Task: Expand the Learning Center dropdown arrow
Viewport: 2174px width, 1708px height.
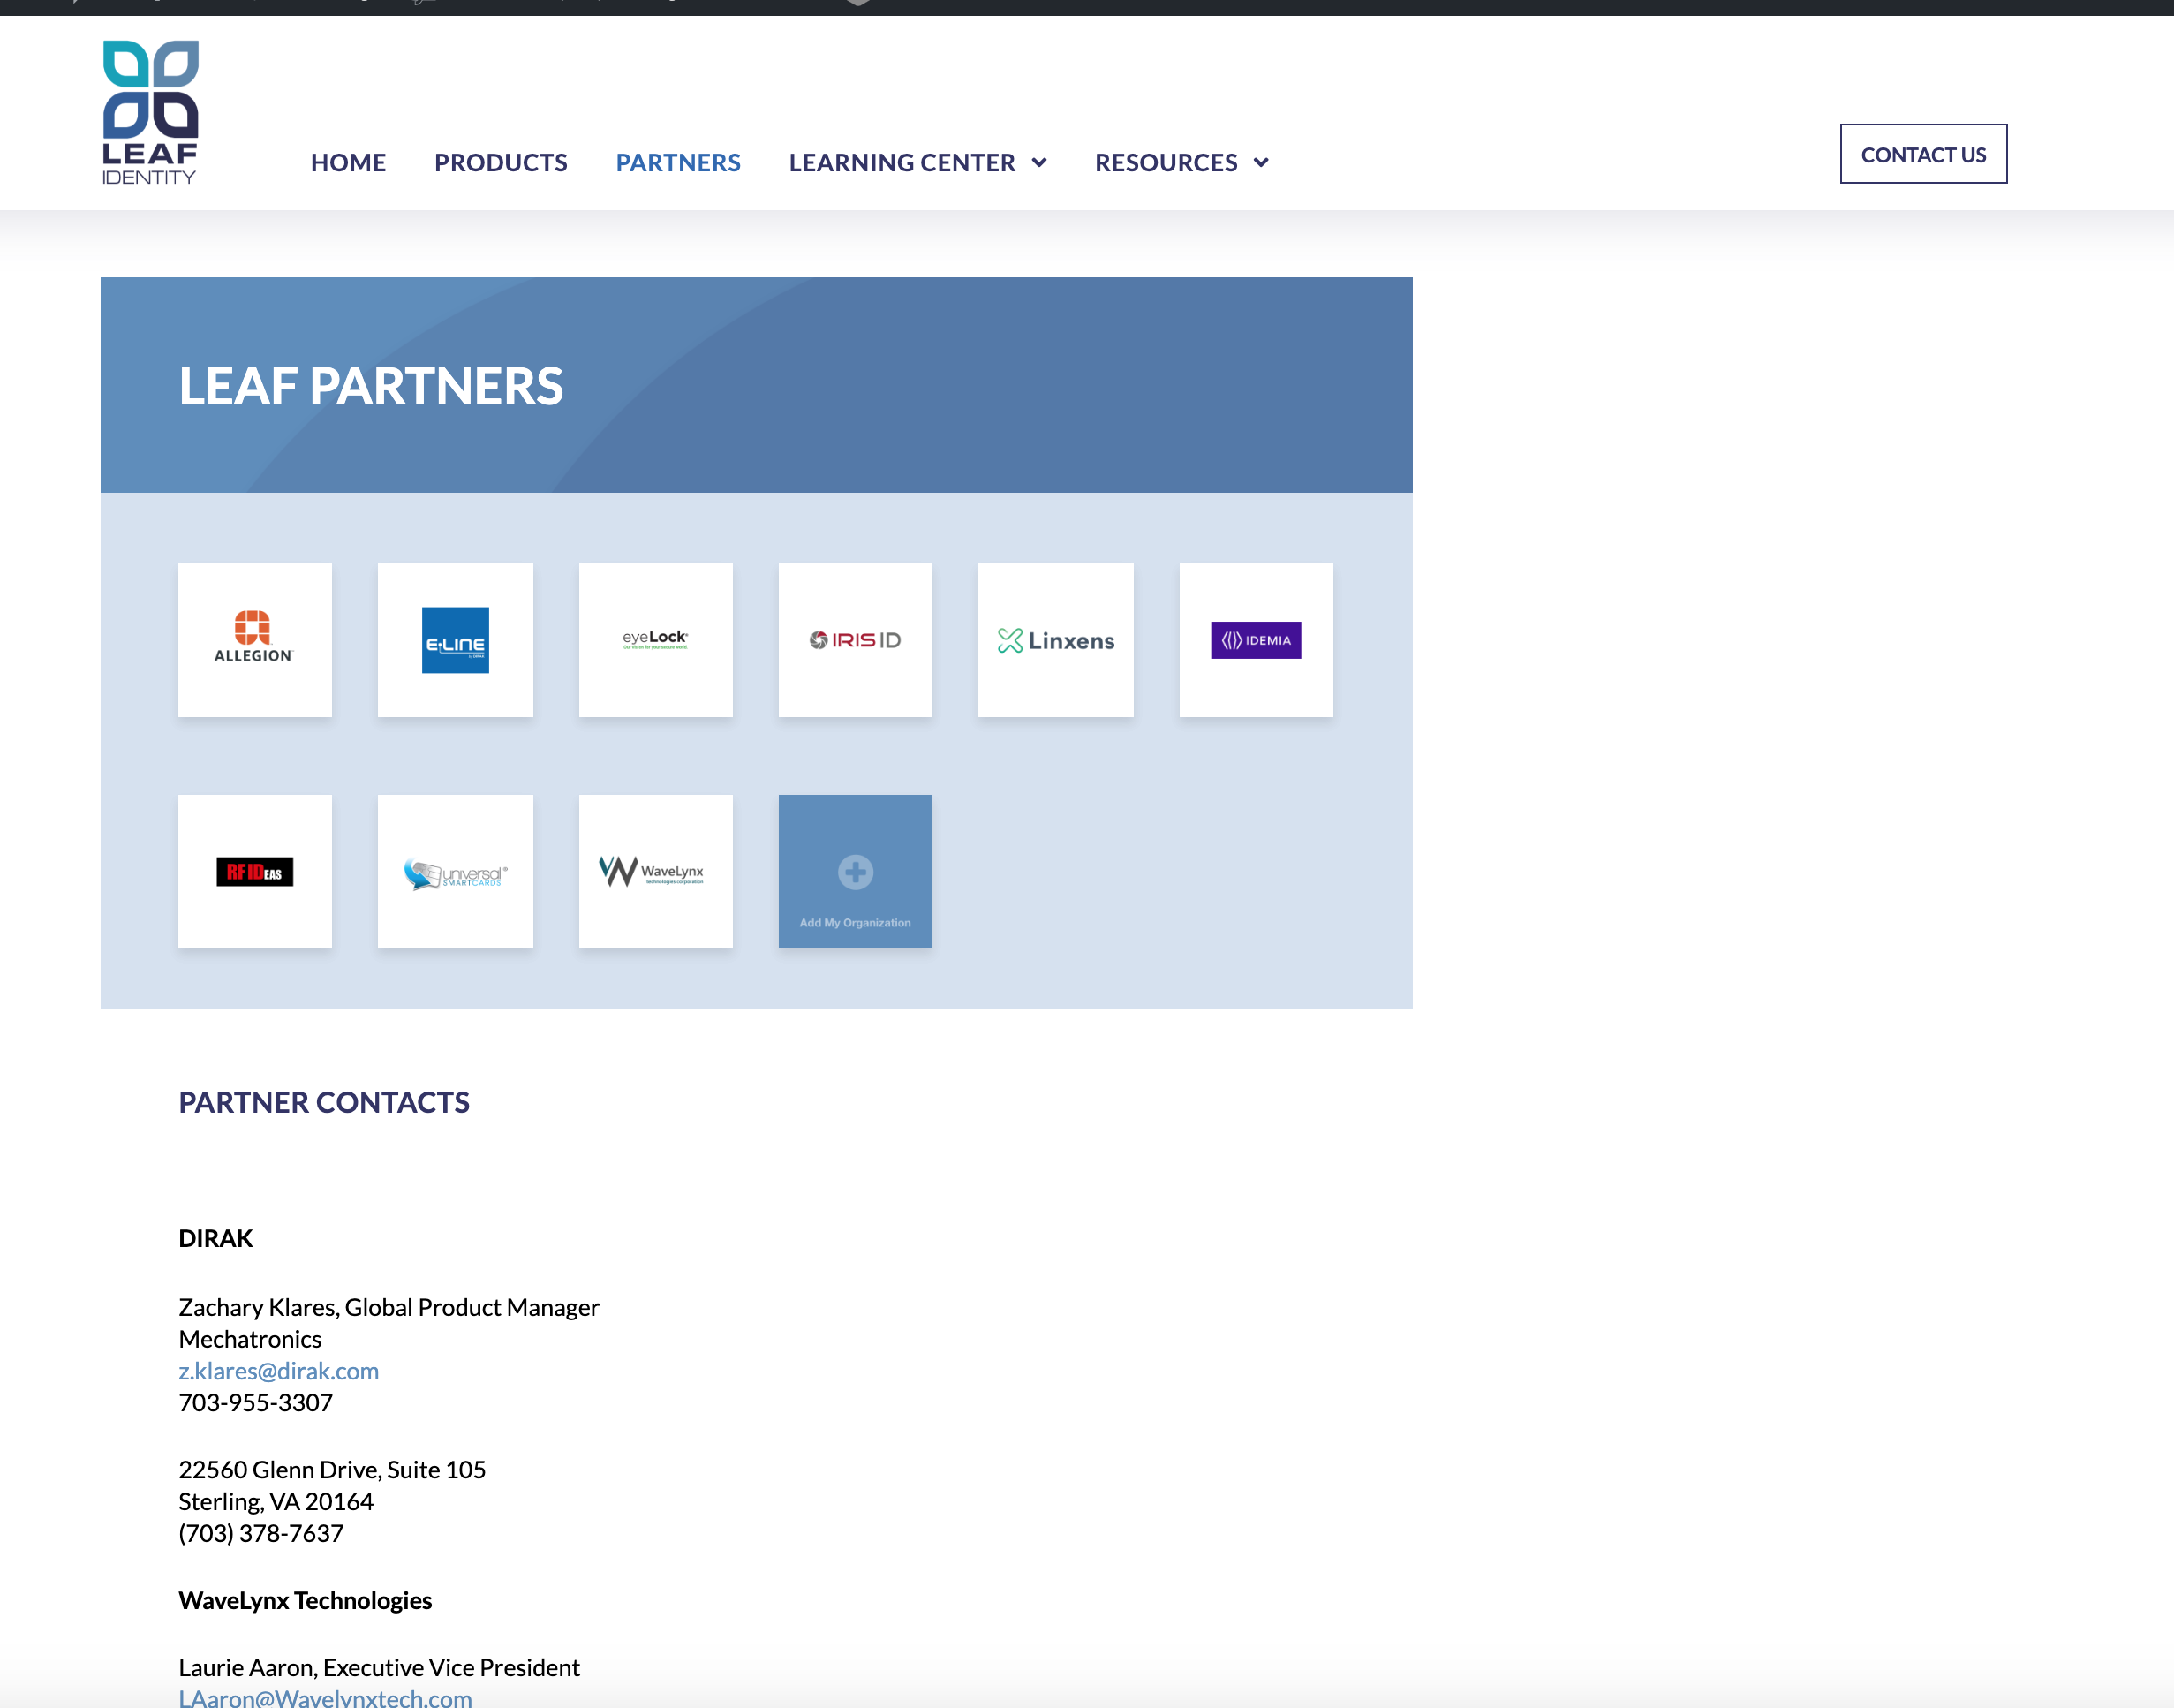Action: click(x=1039, y=162)
